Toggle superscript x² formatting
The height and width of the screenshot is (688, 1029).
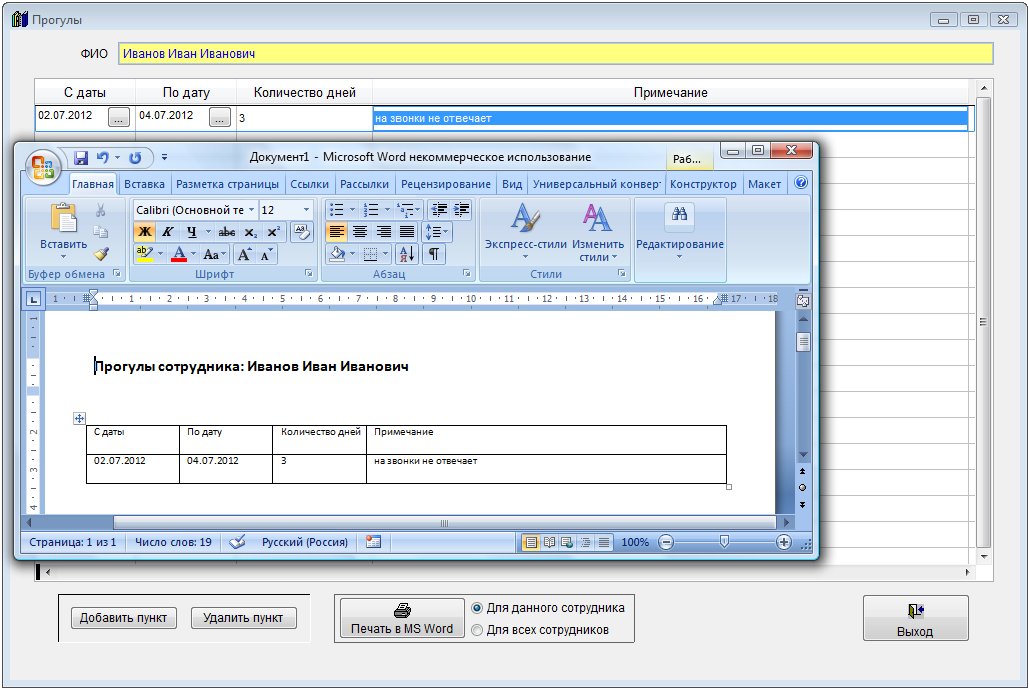(x=273, y=232)
